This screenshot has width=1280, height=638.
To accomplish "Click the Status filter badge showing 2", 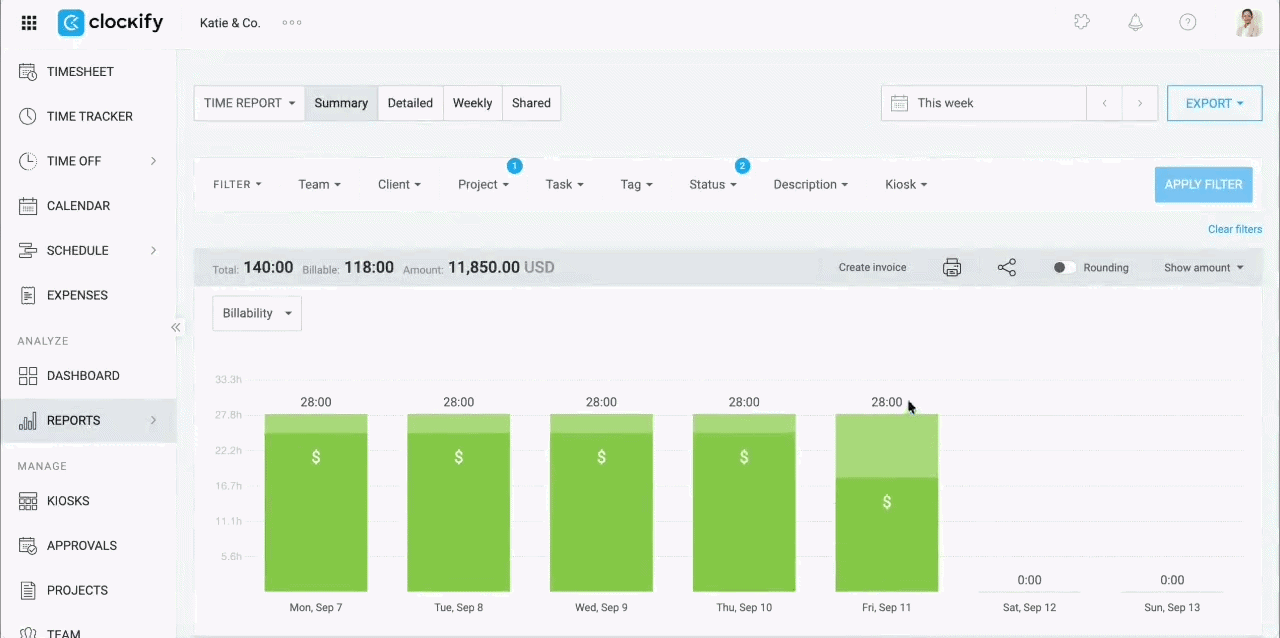I will point(742,165).
